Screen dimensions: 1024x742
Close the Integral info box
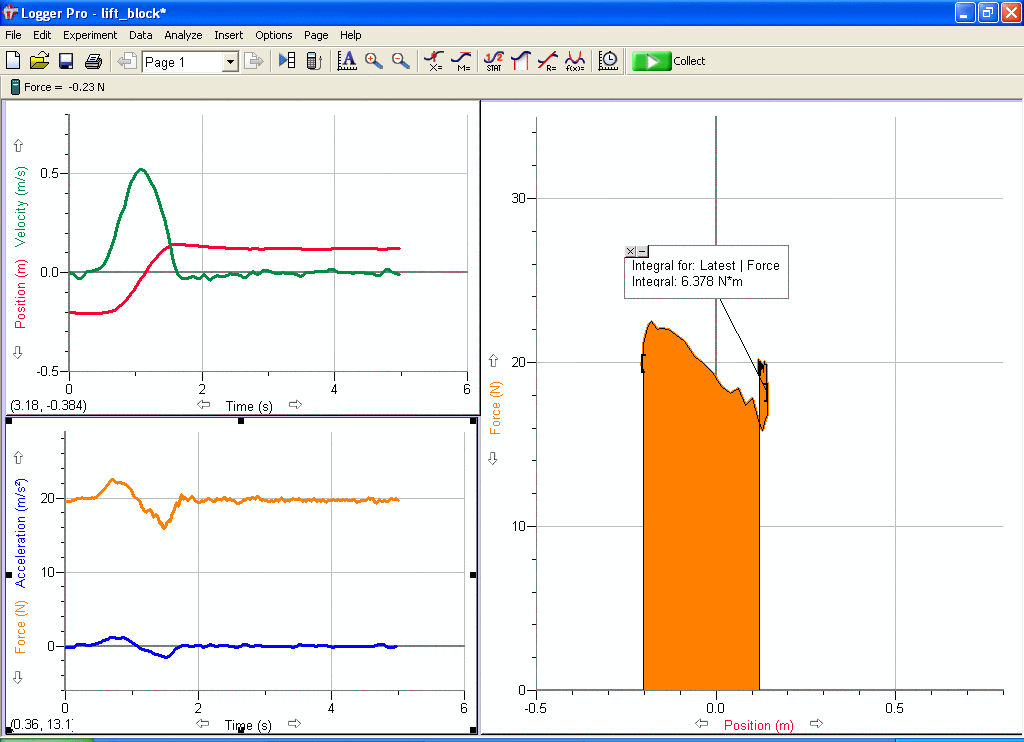coord(630,252)
